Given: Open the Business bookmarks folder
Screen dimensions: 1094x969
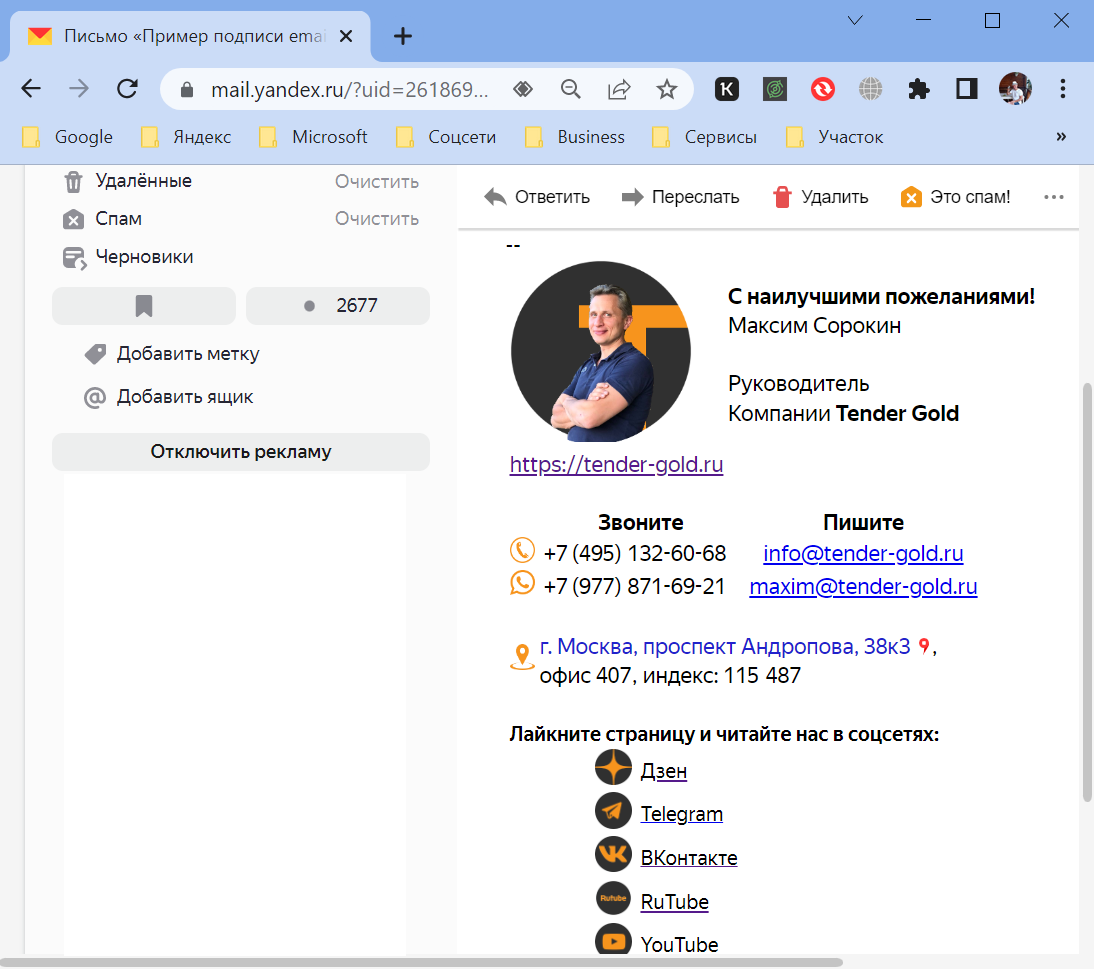Looking at the screenshot, I should tap(575, 137).
